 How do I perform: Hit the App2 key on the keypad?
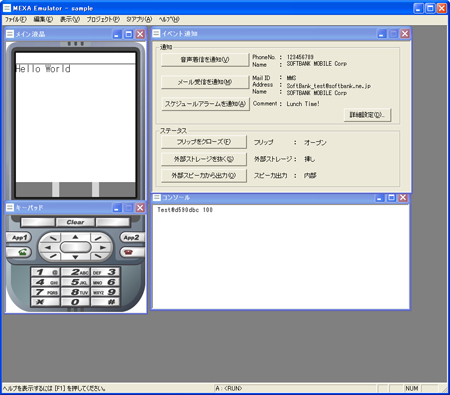pos(131,237)
